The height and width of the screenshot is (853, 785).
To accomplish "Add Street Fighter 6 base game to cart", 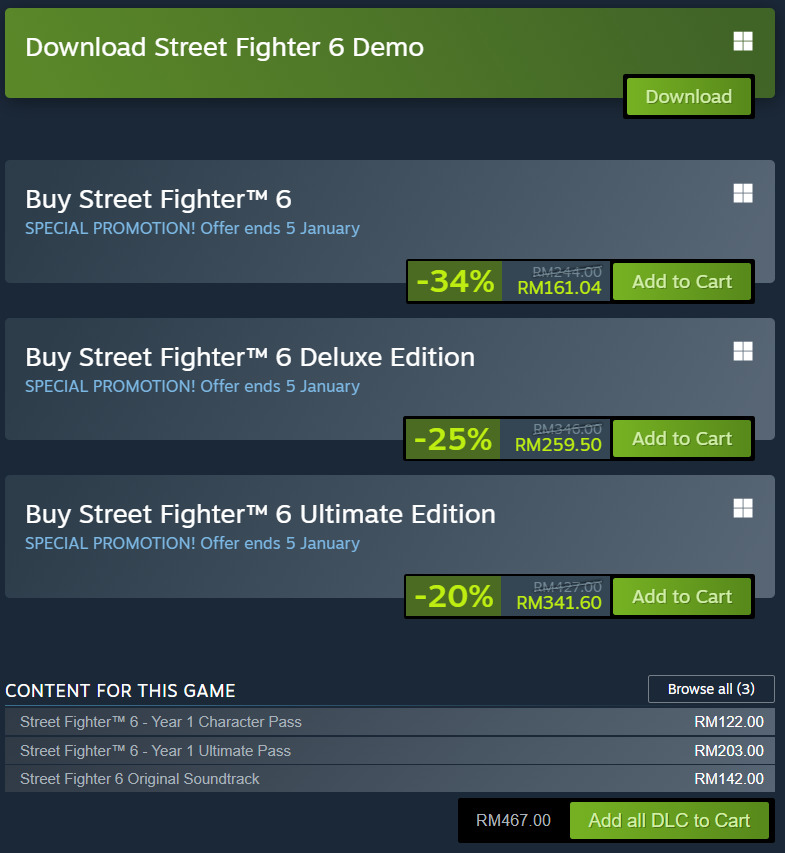I will 681,282.
